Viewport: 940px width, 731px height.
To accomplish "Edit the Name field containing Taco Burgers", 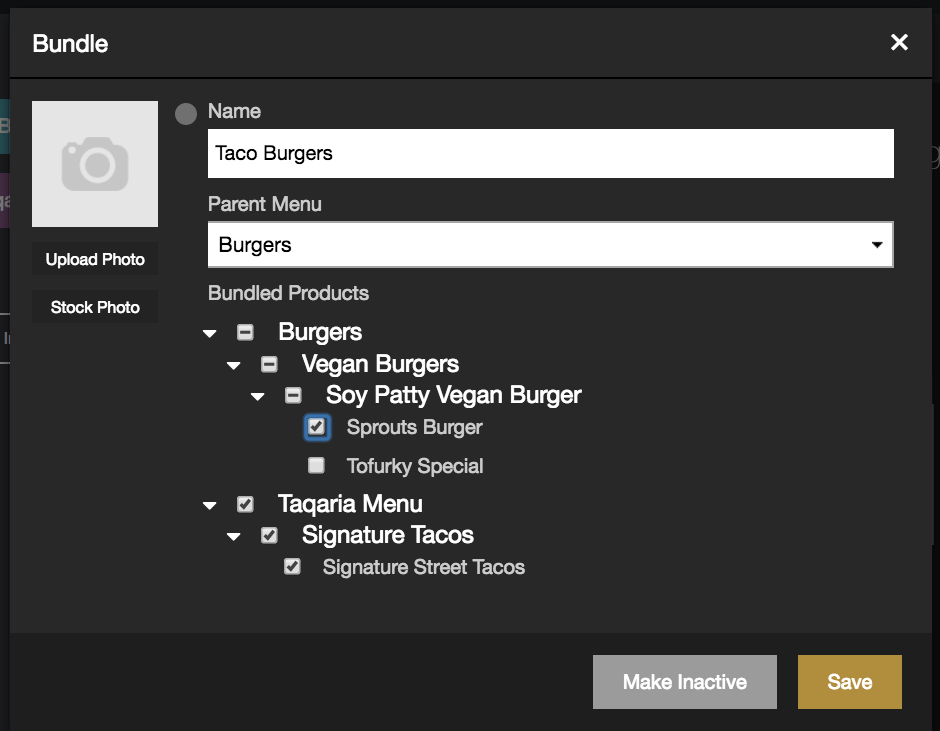I will pos(550,154).
